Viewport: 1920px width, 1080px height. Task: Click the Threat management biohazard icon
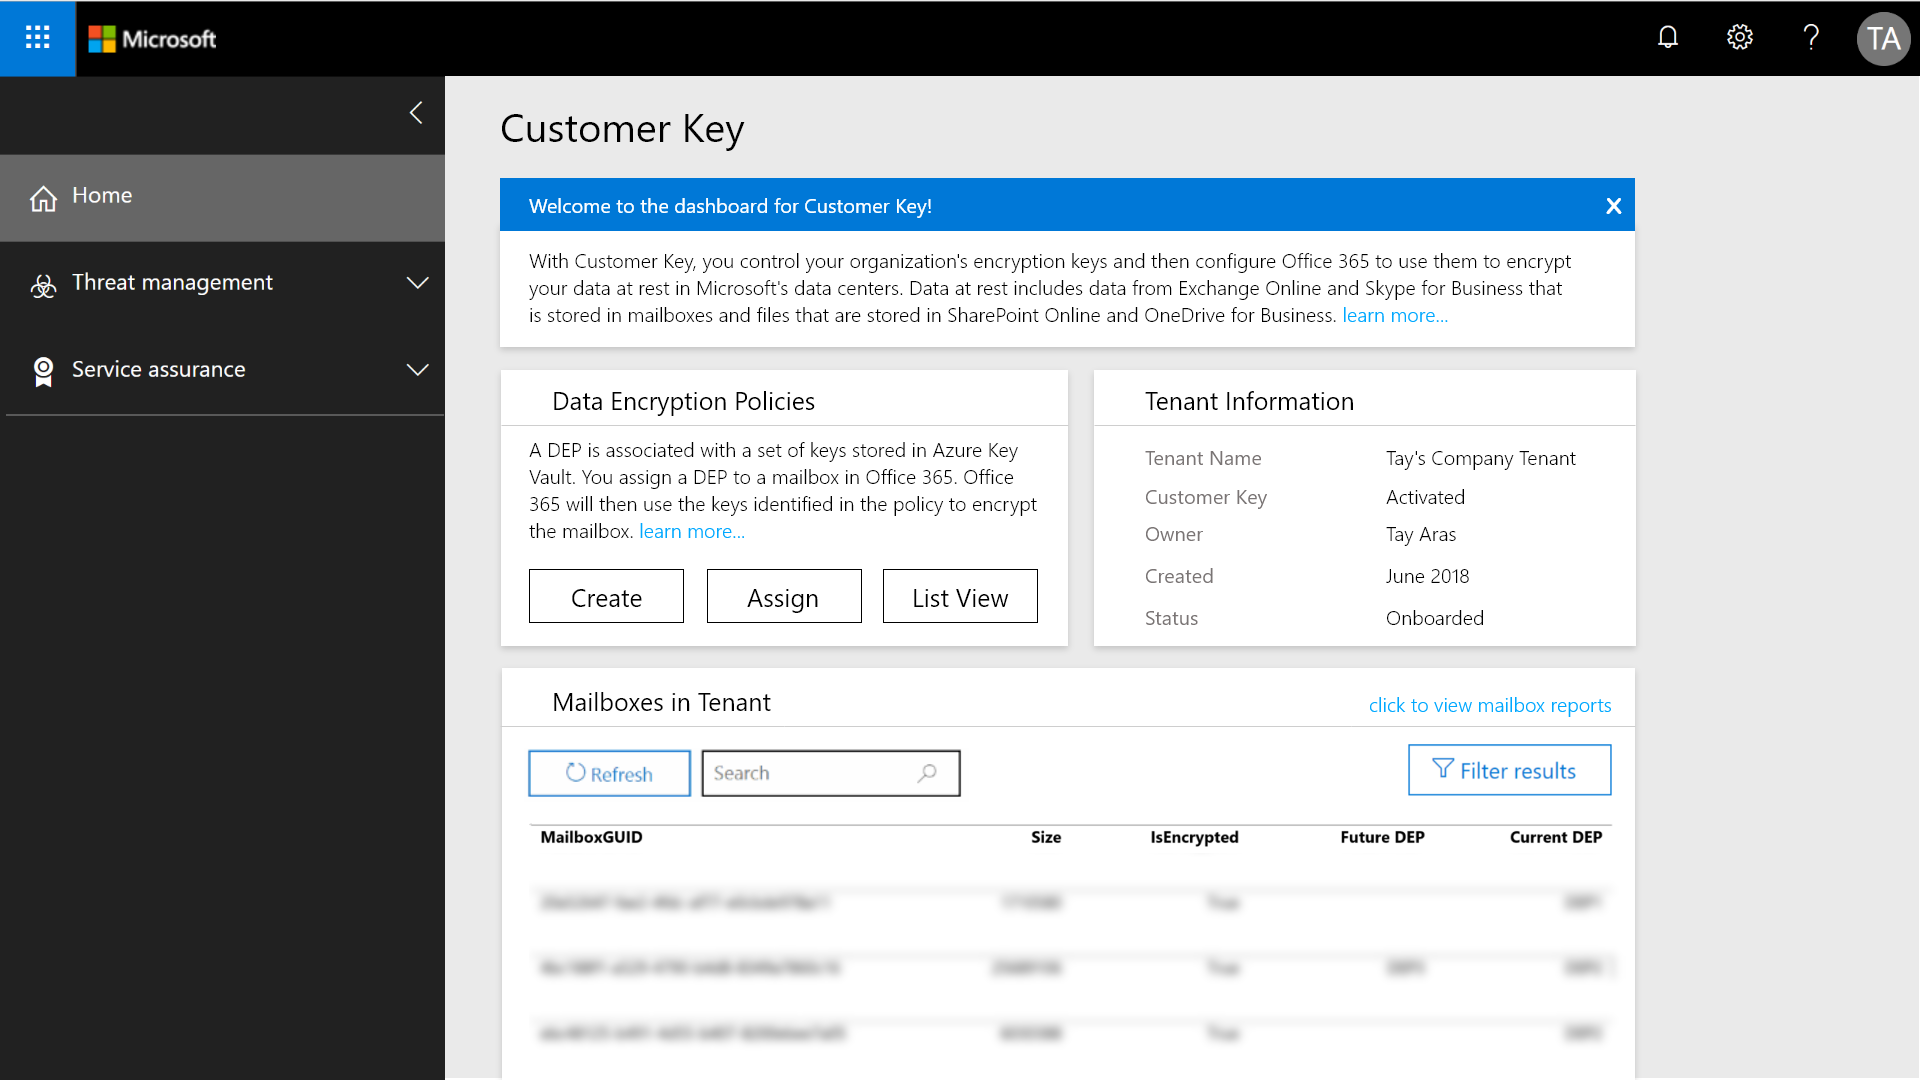pyautogui.click(x=43, y=286)
